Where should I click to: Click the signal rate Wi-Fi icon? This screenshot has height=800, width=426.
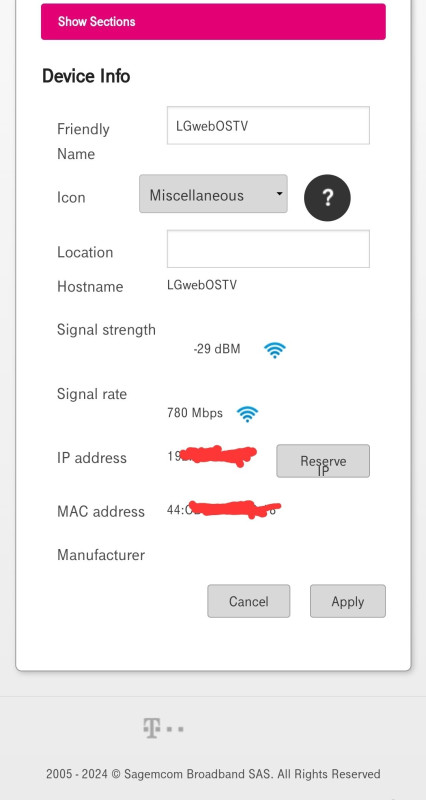point(247,414)
